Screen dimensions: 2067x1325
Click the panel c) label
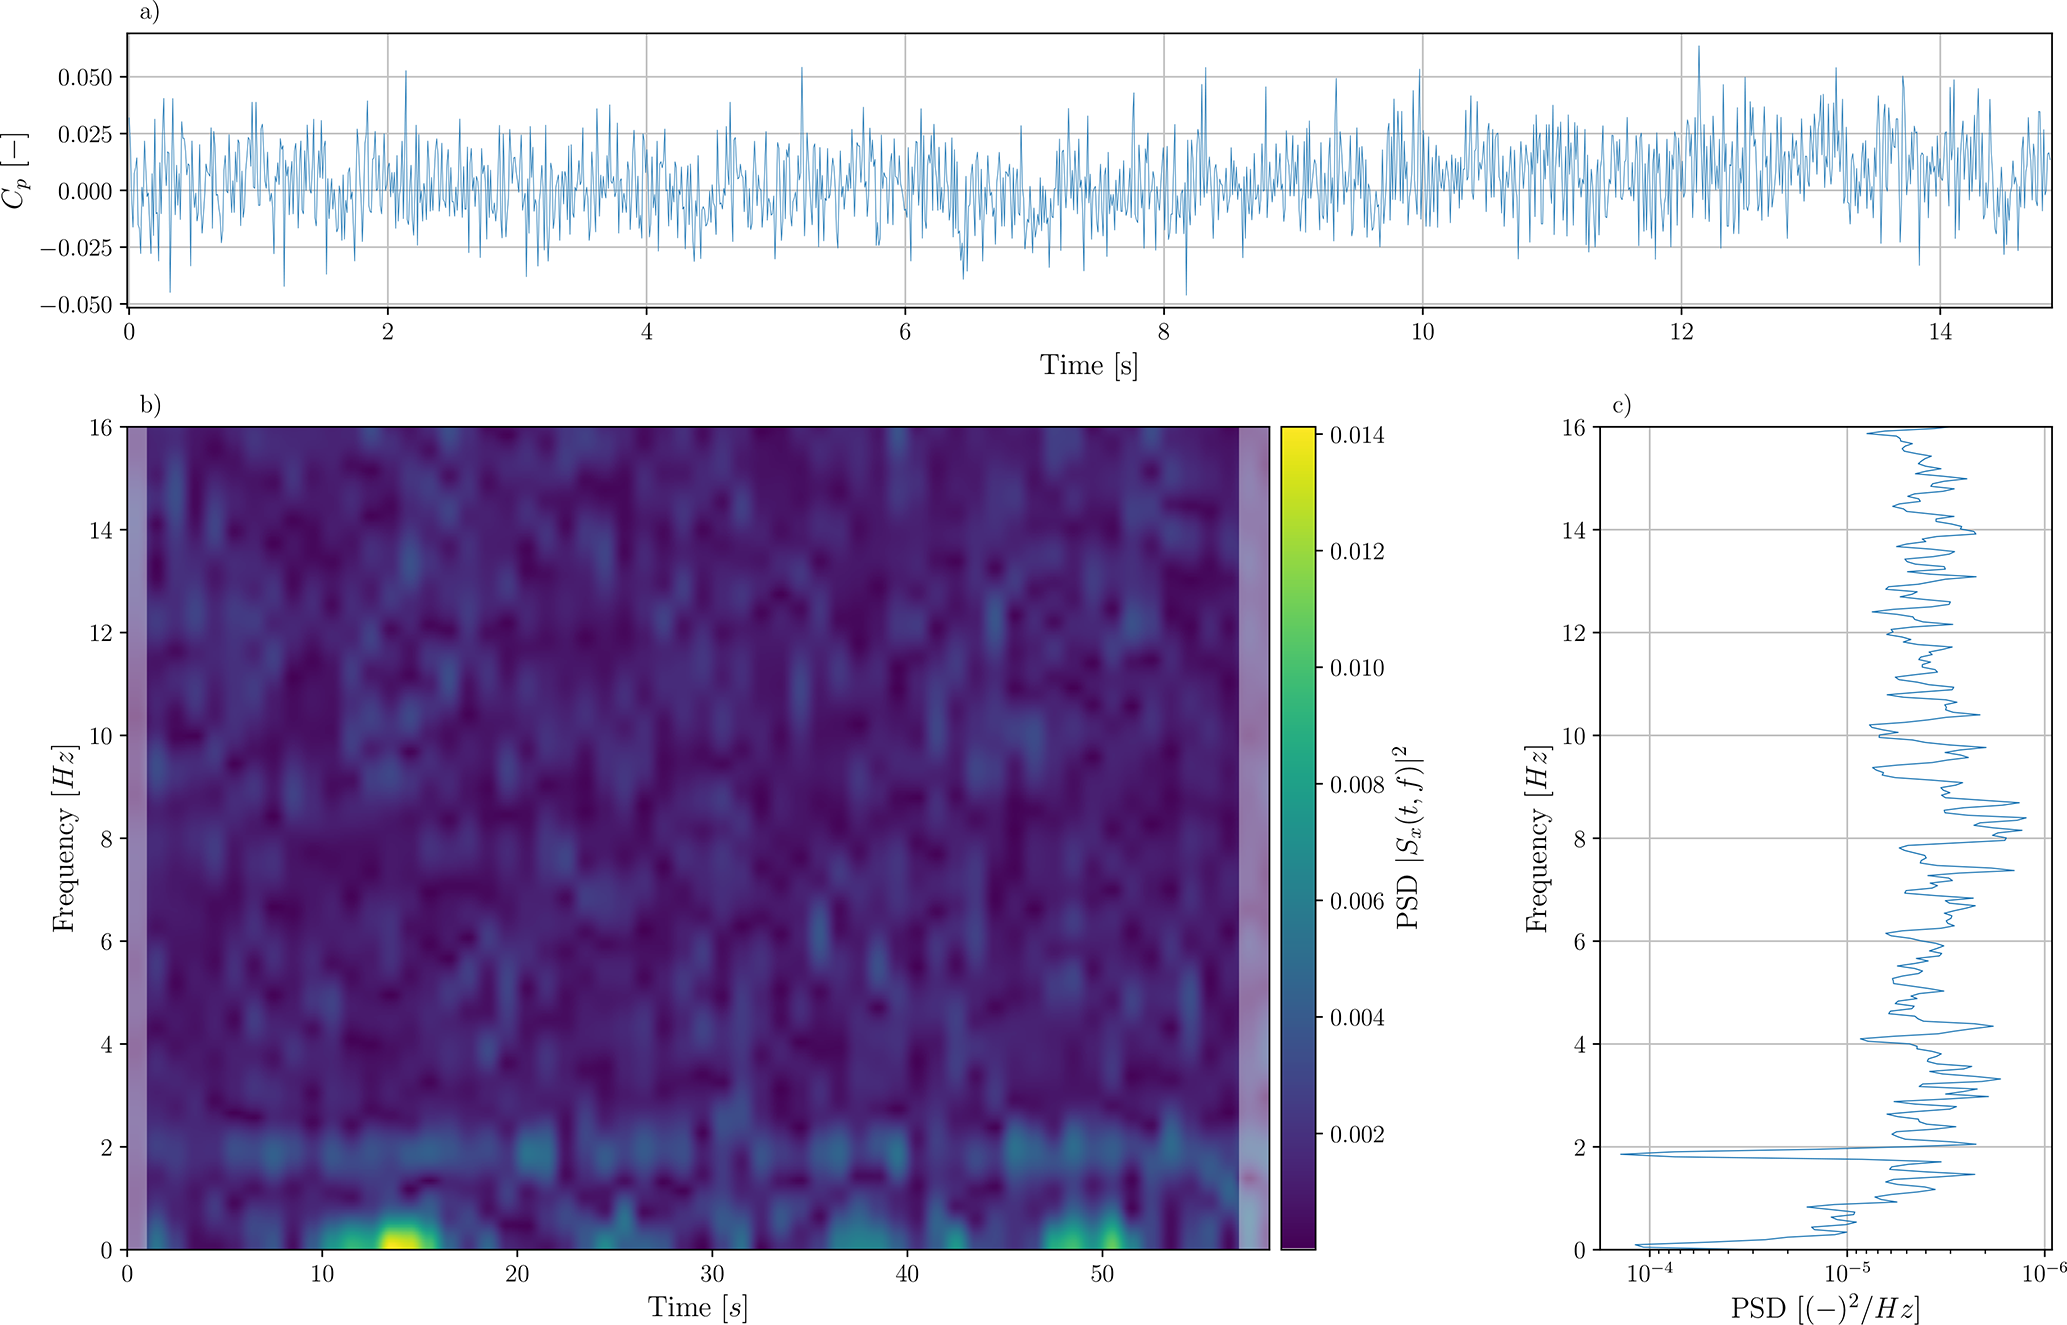point(1621,405)
